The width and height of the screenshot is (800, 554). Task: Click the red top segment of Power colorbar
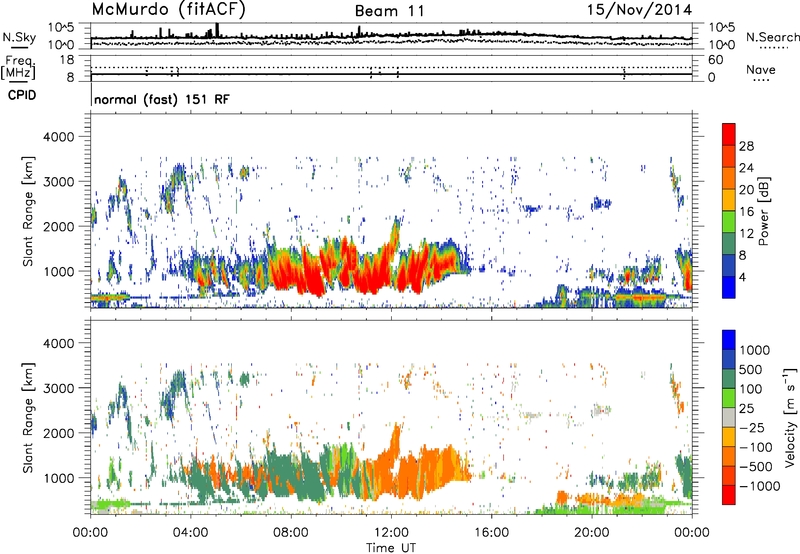point(729,135)
